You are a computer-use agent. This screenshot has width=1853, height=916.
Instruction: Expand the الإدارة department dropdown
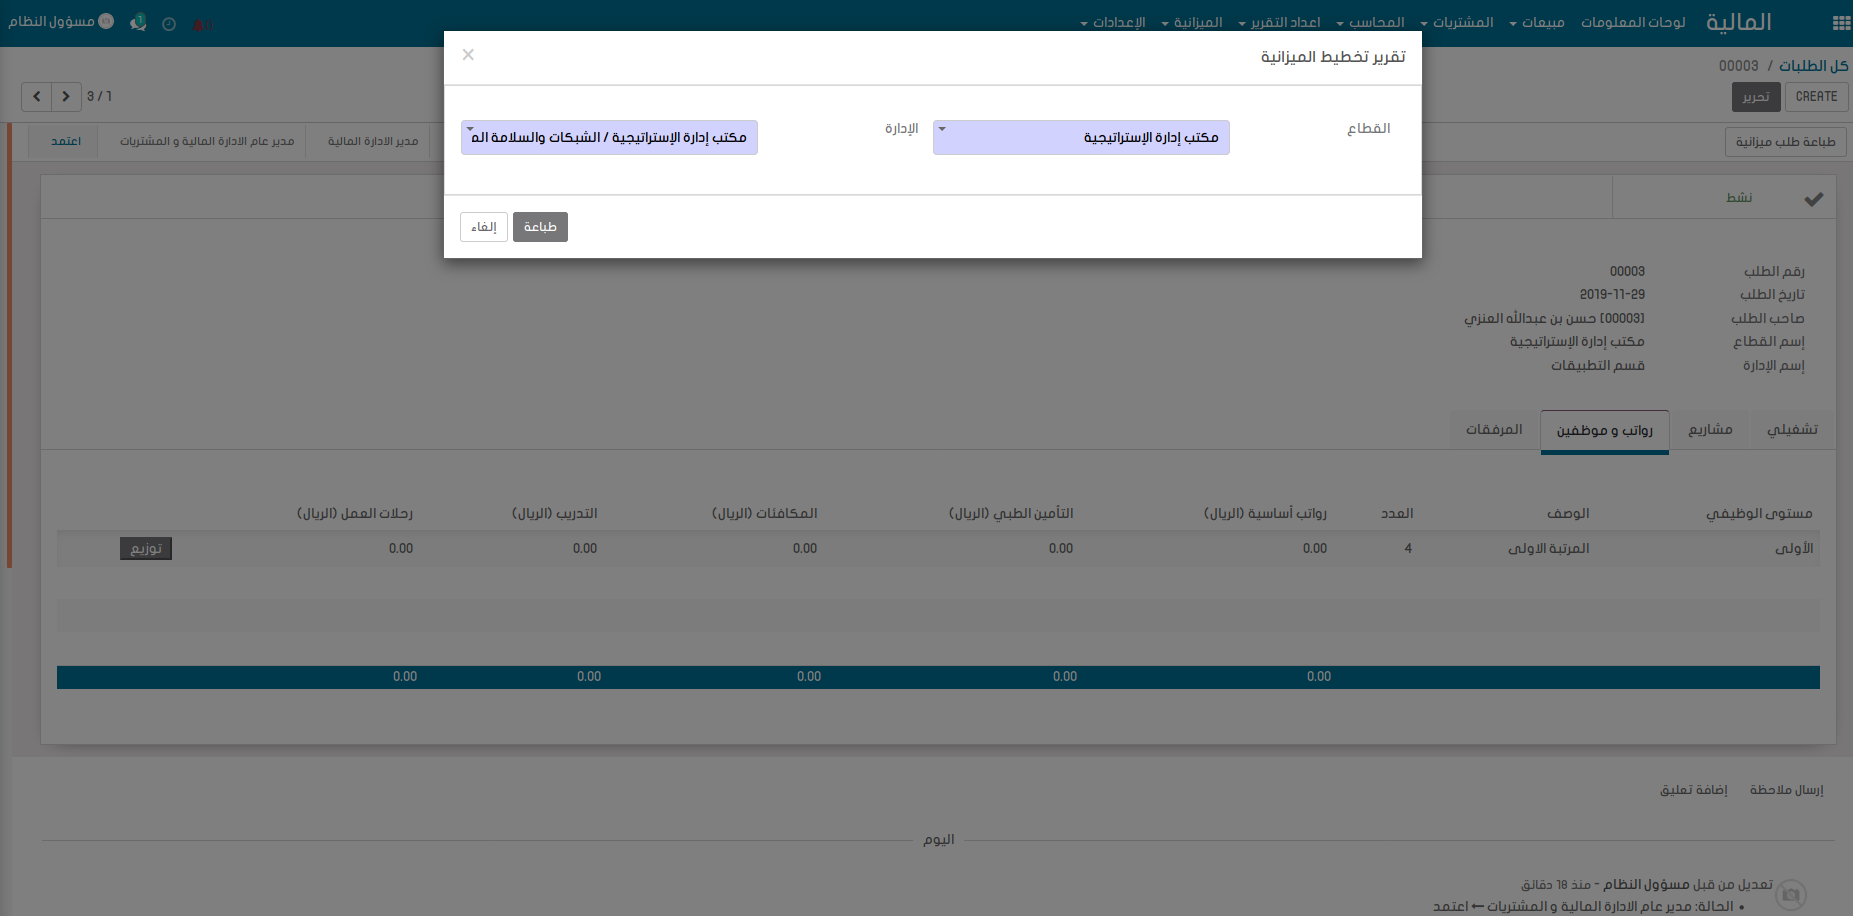tap(609, 138)
